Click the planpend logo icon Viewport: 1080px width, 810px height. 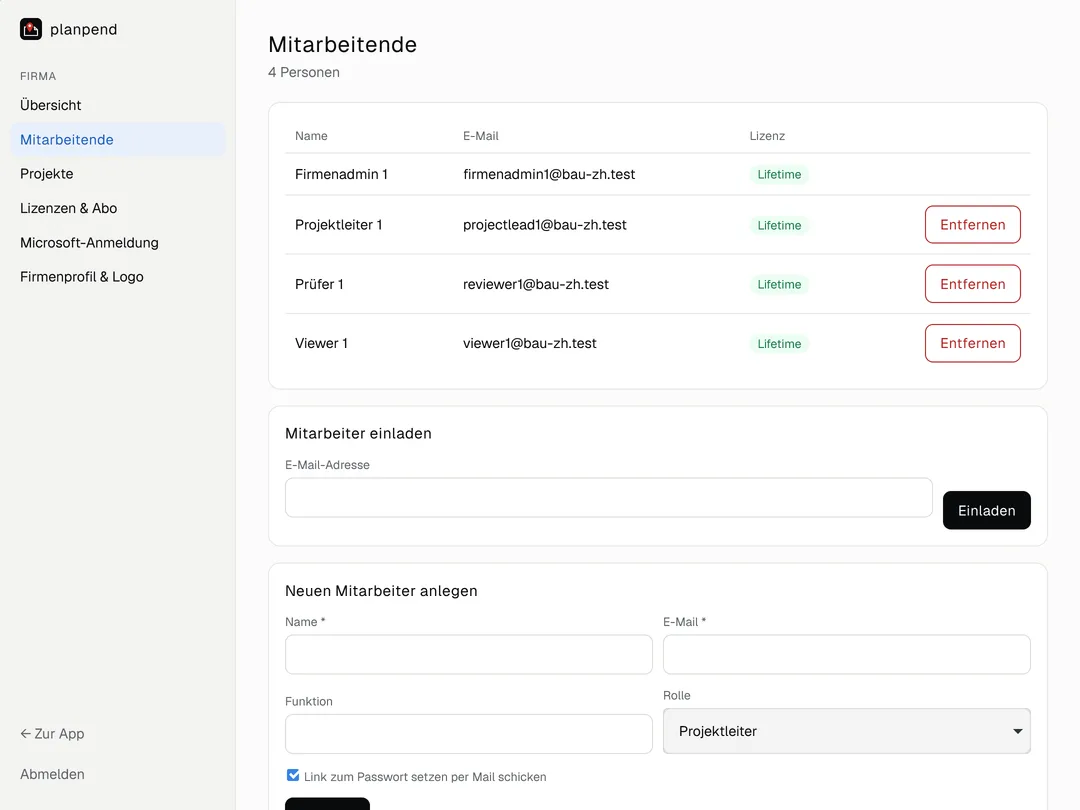point(31,29)
